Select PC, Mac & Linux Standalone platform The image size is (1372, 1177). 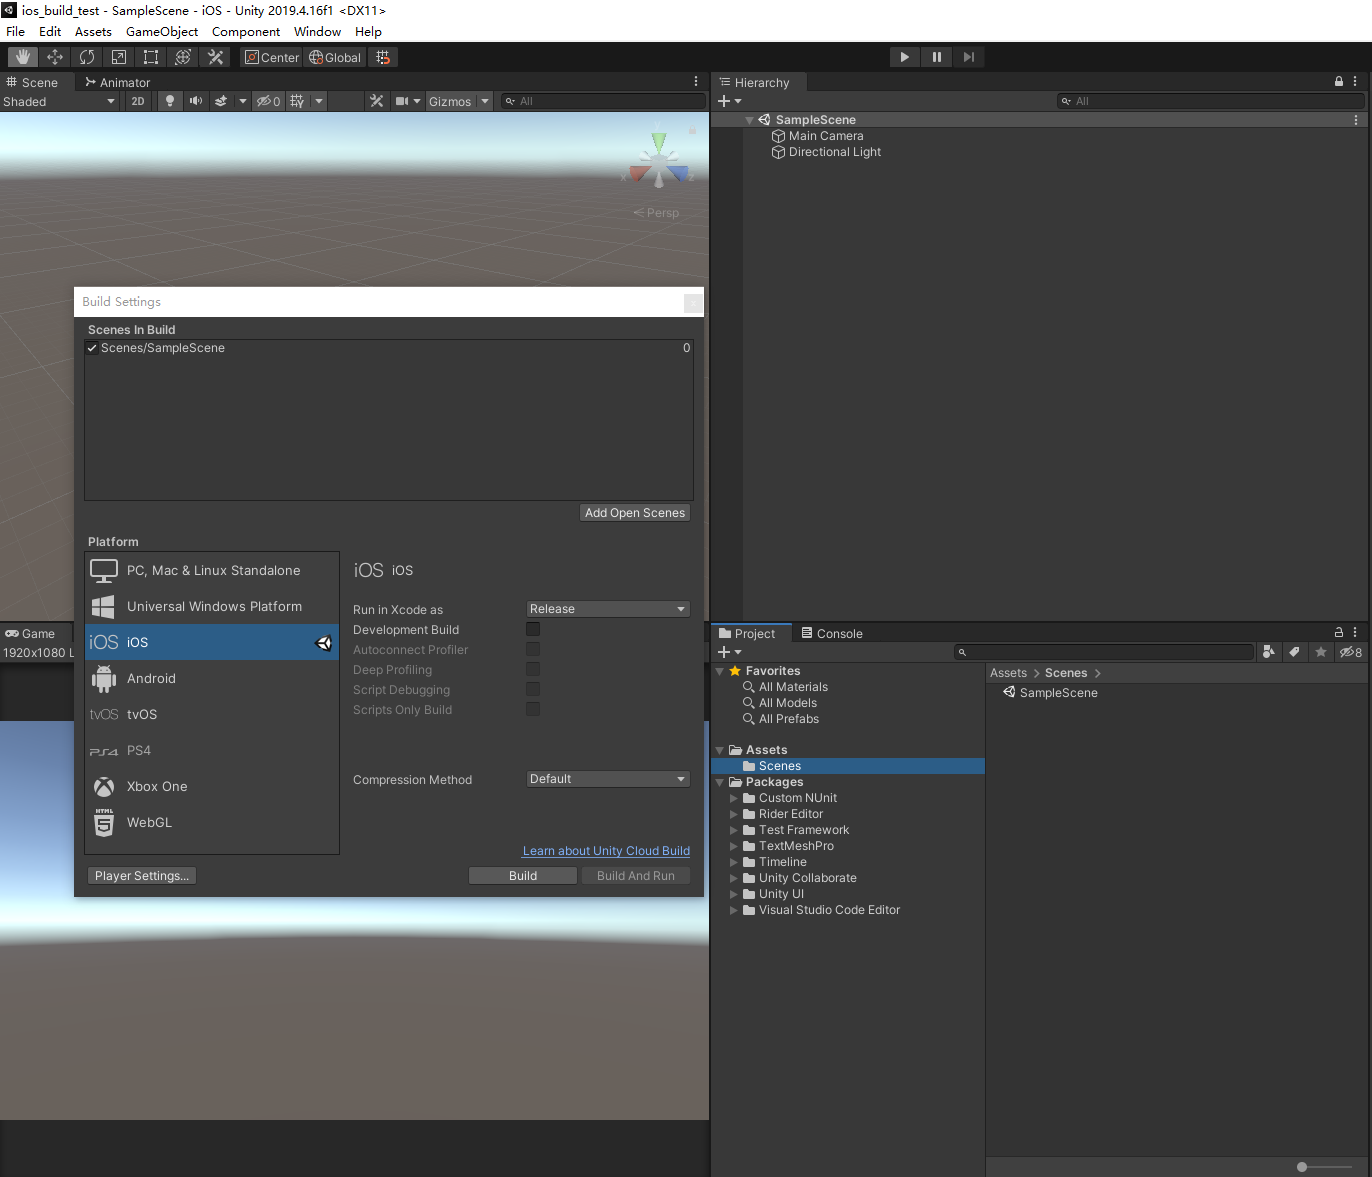(x=212, y=570)
